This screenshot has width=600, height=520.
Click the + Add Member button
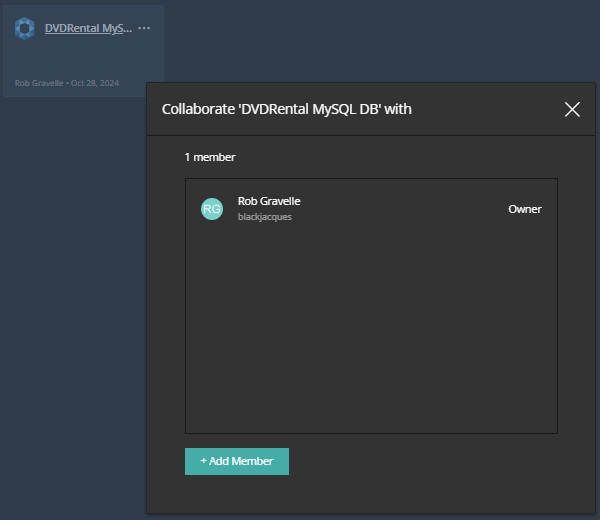click(x=237, y=461)
